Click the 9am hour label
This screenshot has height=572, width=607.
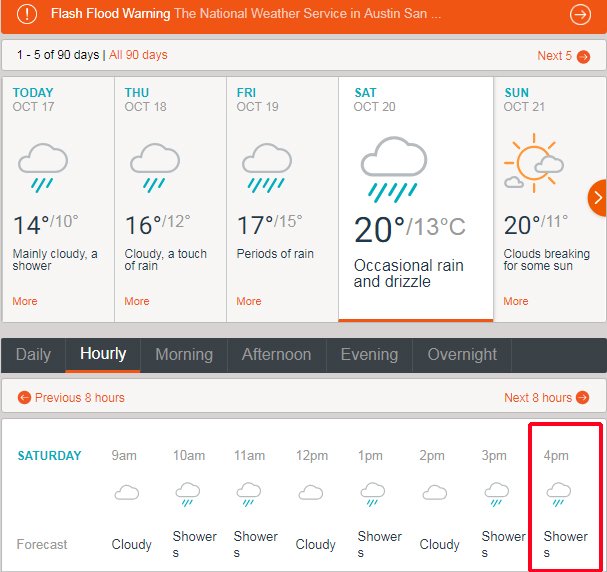[x=124, y=456]
